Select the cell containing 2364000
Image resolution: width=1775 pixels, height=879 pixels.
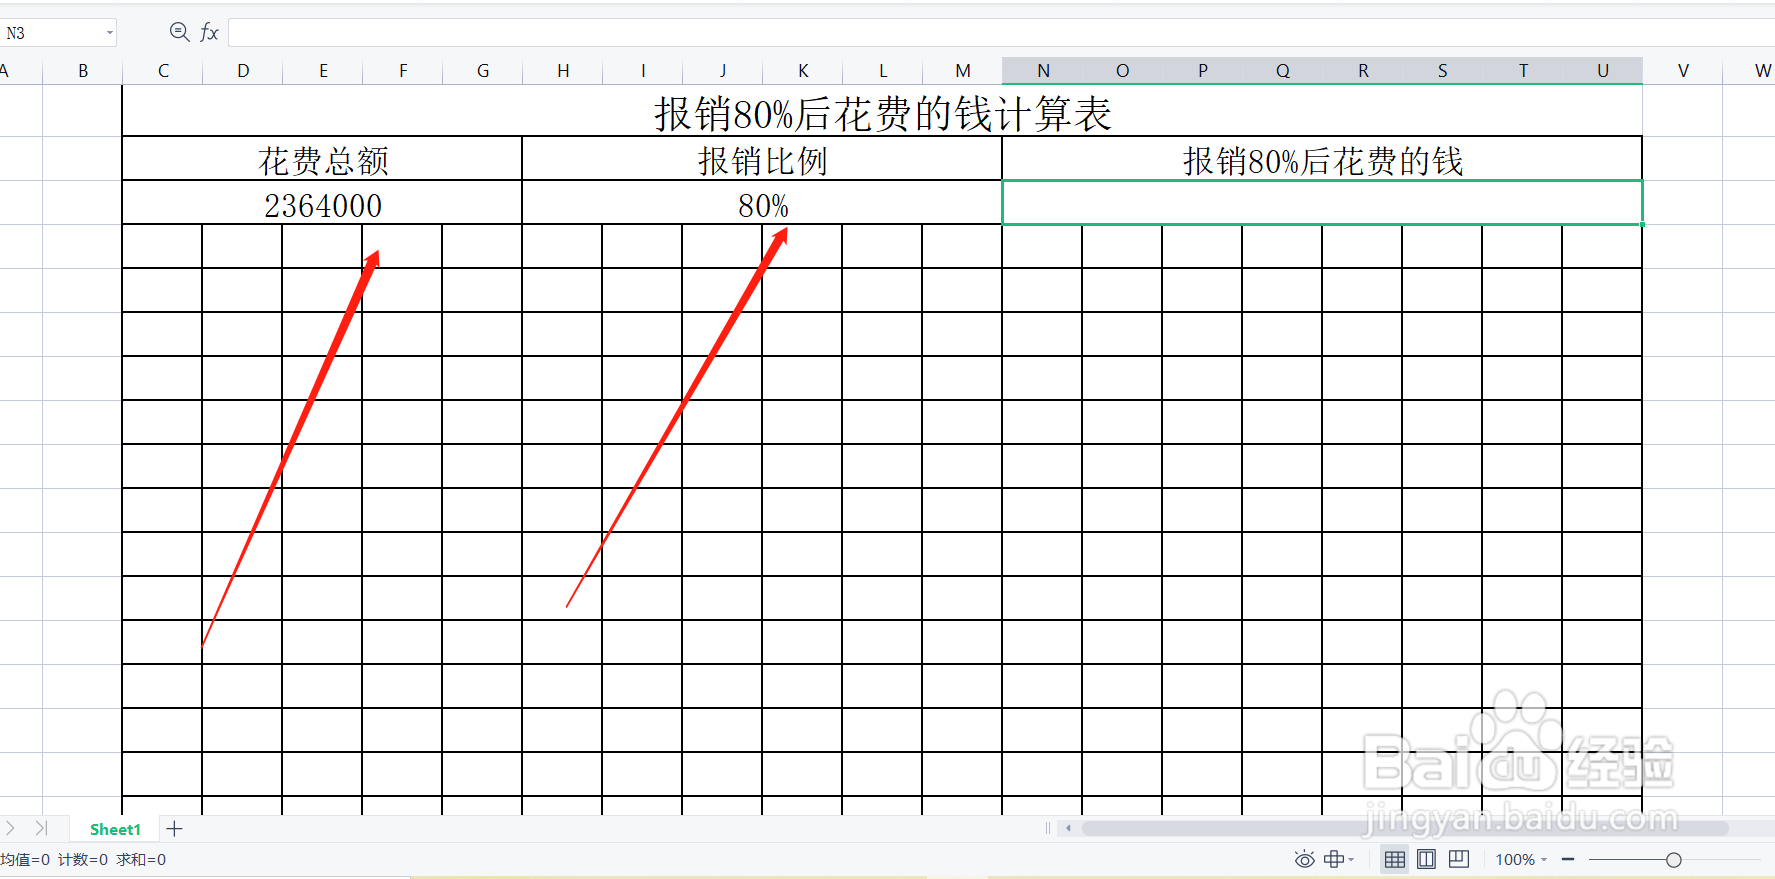coord(322,202)
